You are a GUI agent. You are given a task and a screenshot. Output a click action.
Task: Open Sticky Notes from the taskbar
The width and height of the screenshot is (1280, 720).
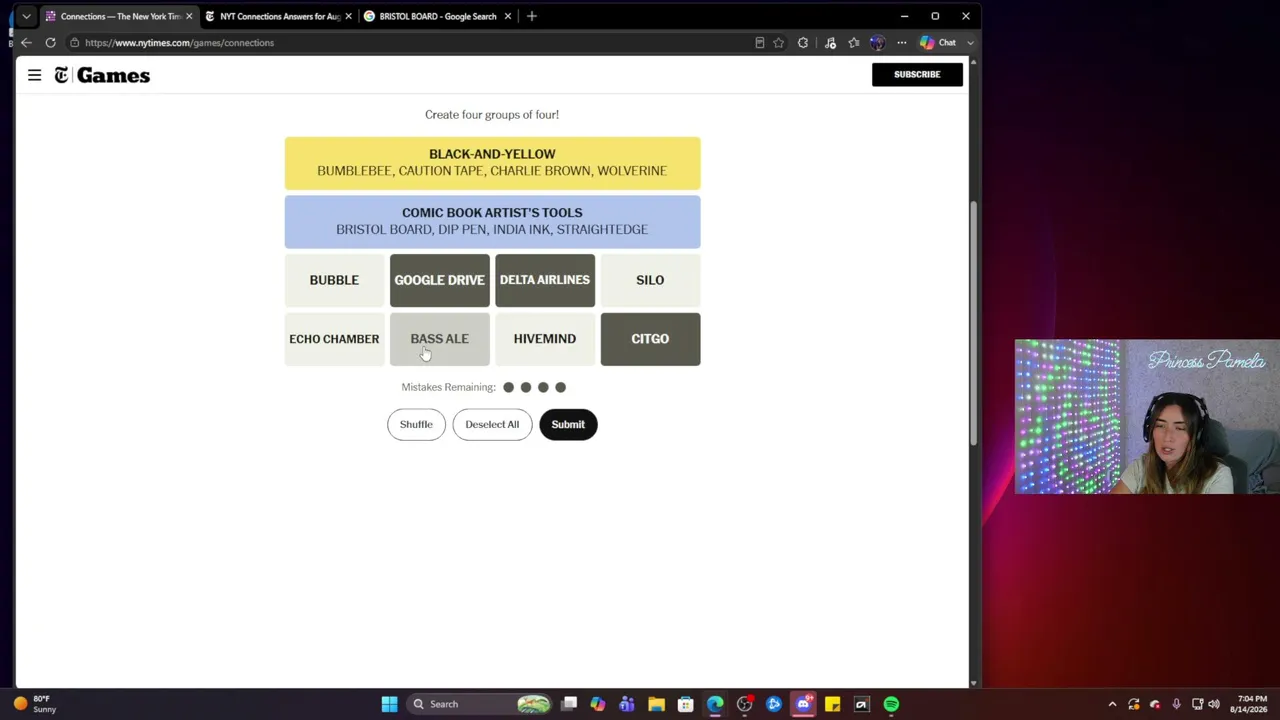pyautogui.click(x=832, y=704)
